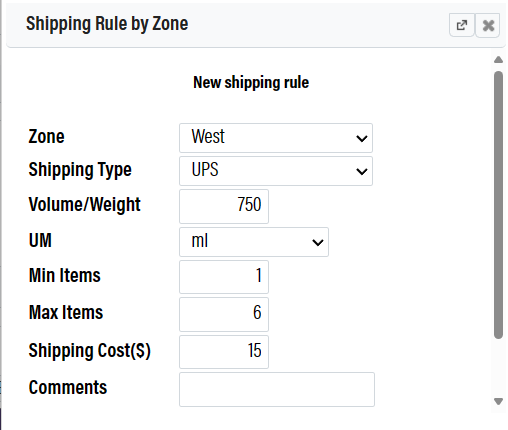Click the Shipping Rule by Zone title

(107, 24)
